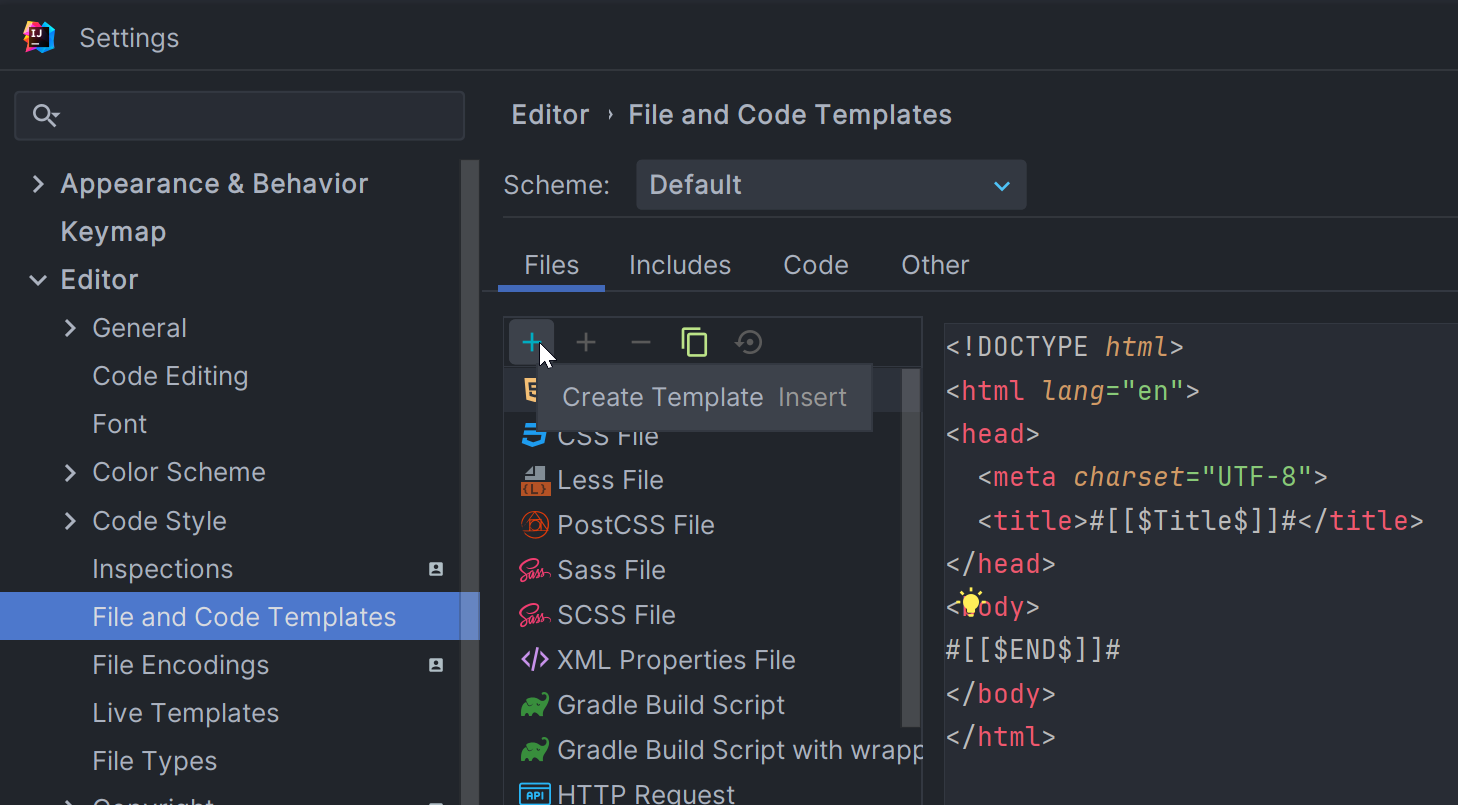Image resolution: width=1458 pixels, height=805 pixels.
Task: Select the PostCSS File template
Action: coord(635,525)
